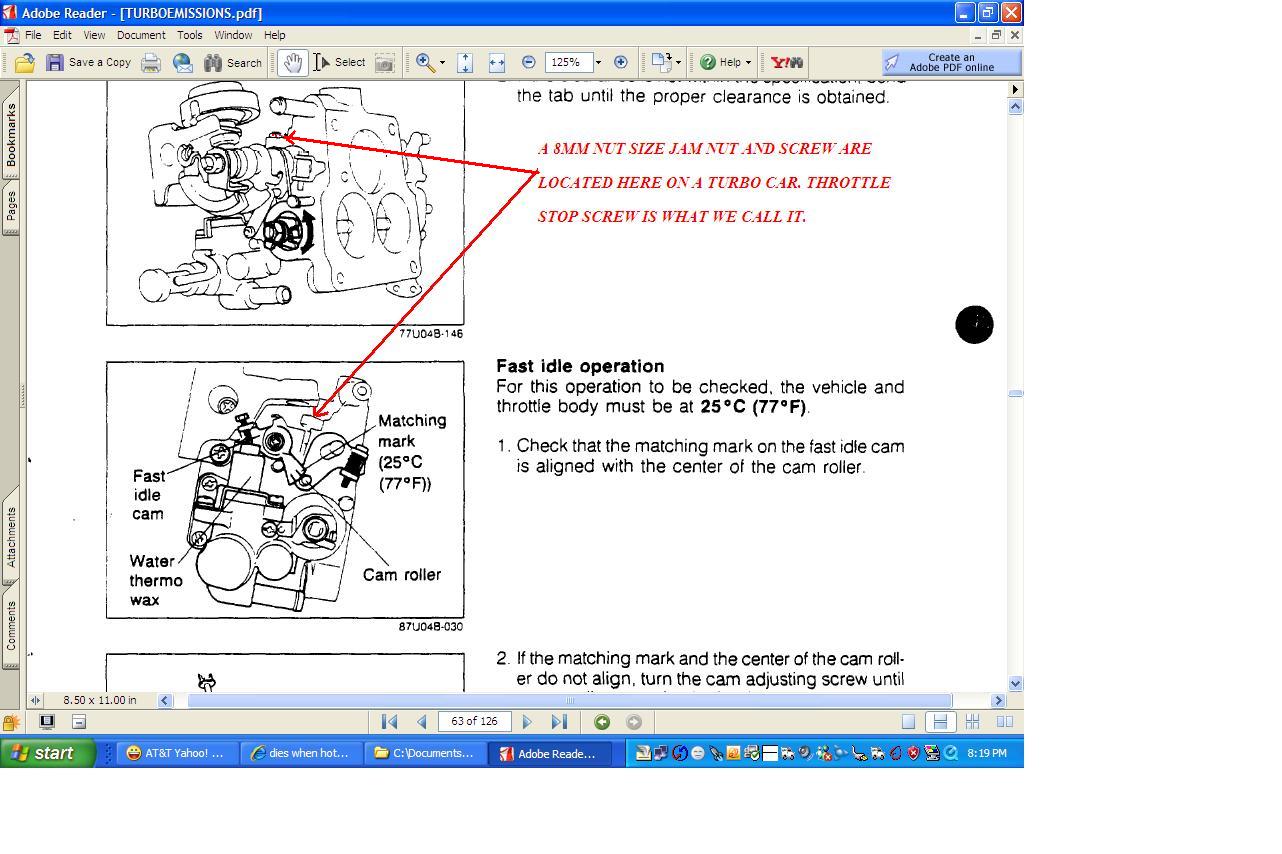The width and height of the screenshot is (1282, 854).
Task: Click the Open folder icon in toolbar
Action: coord(24,62)
